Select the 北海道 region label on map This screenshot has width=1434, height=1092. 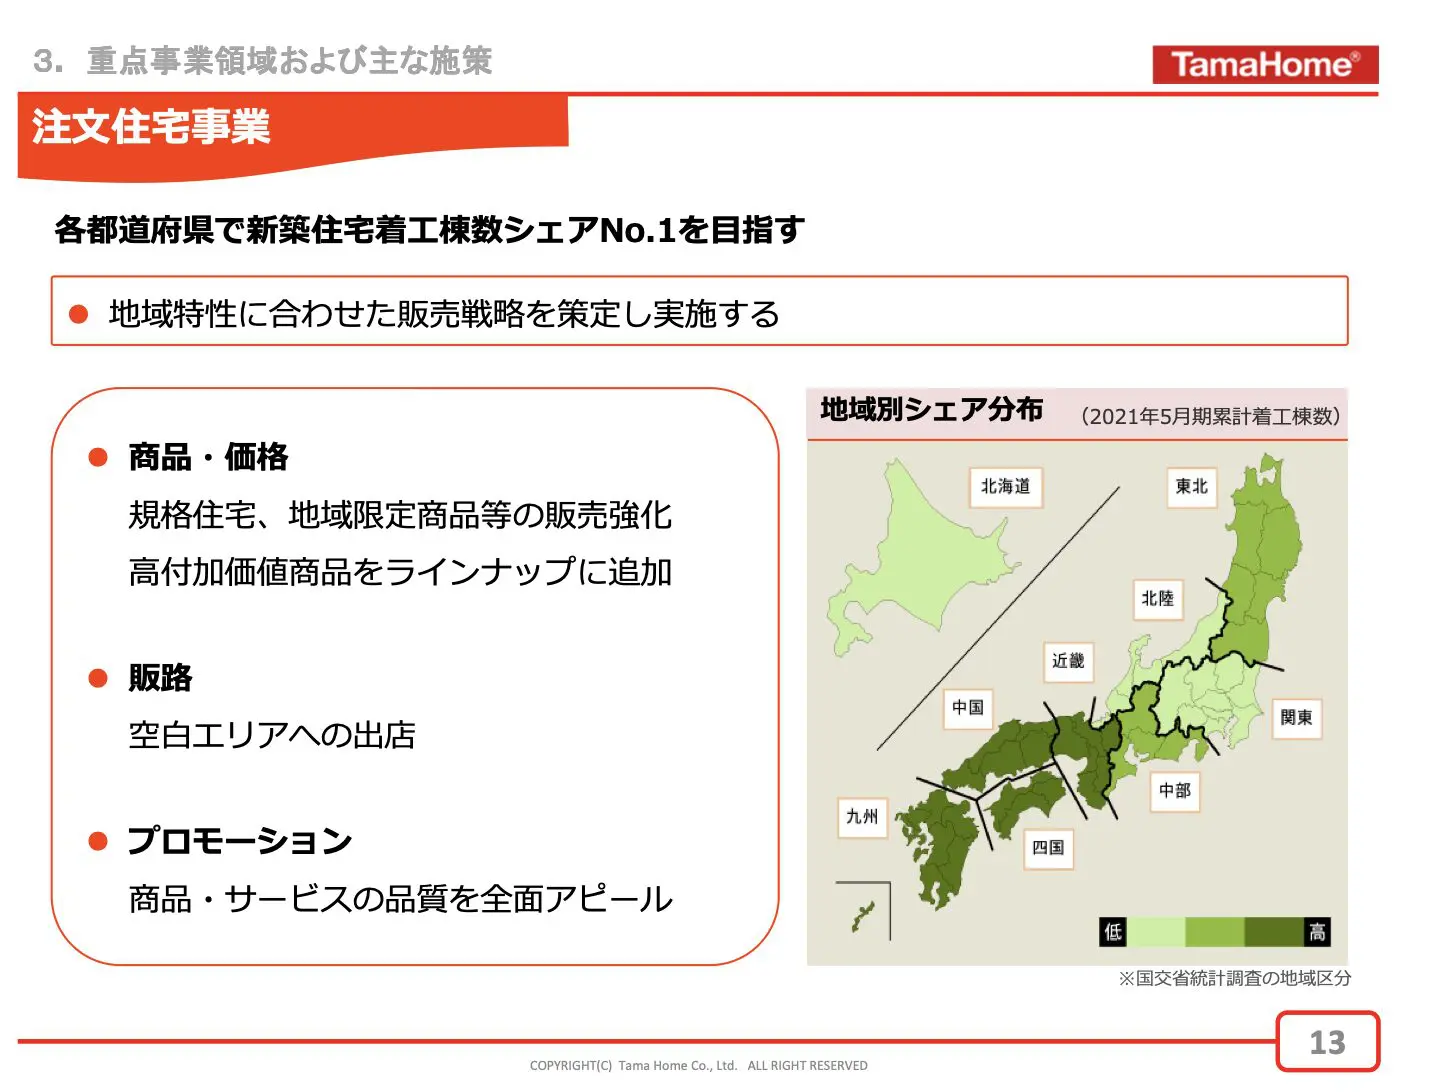pyautogui.click(x=1005, y=487)
